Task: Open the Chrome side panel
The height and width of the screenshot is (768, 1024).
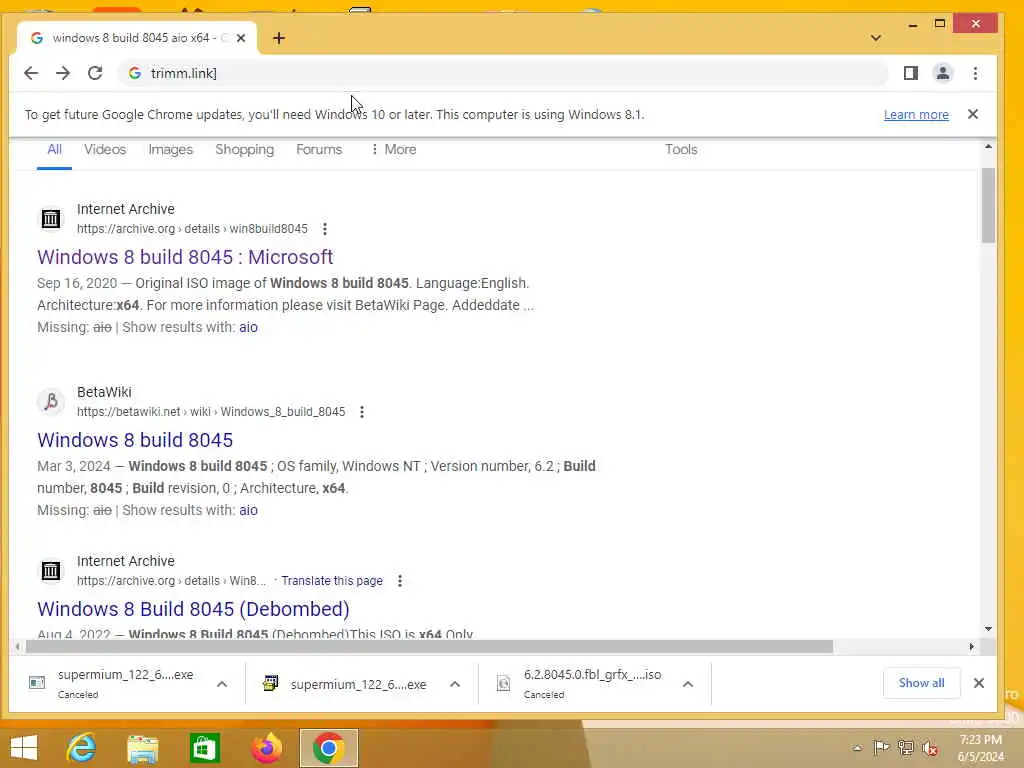Action: 910,73
